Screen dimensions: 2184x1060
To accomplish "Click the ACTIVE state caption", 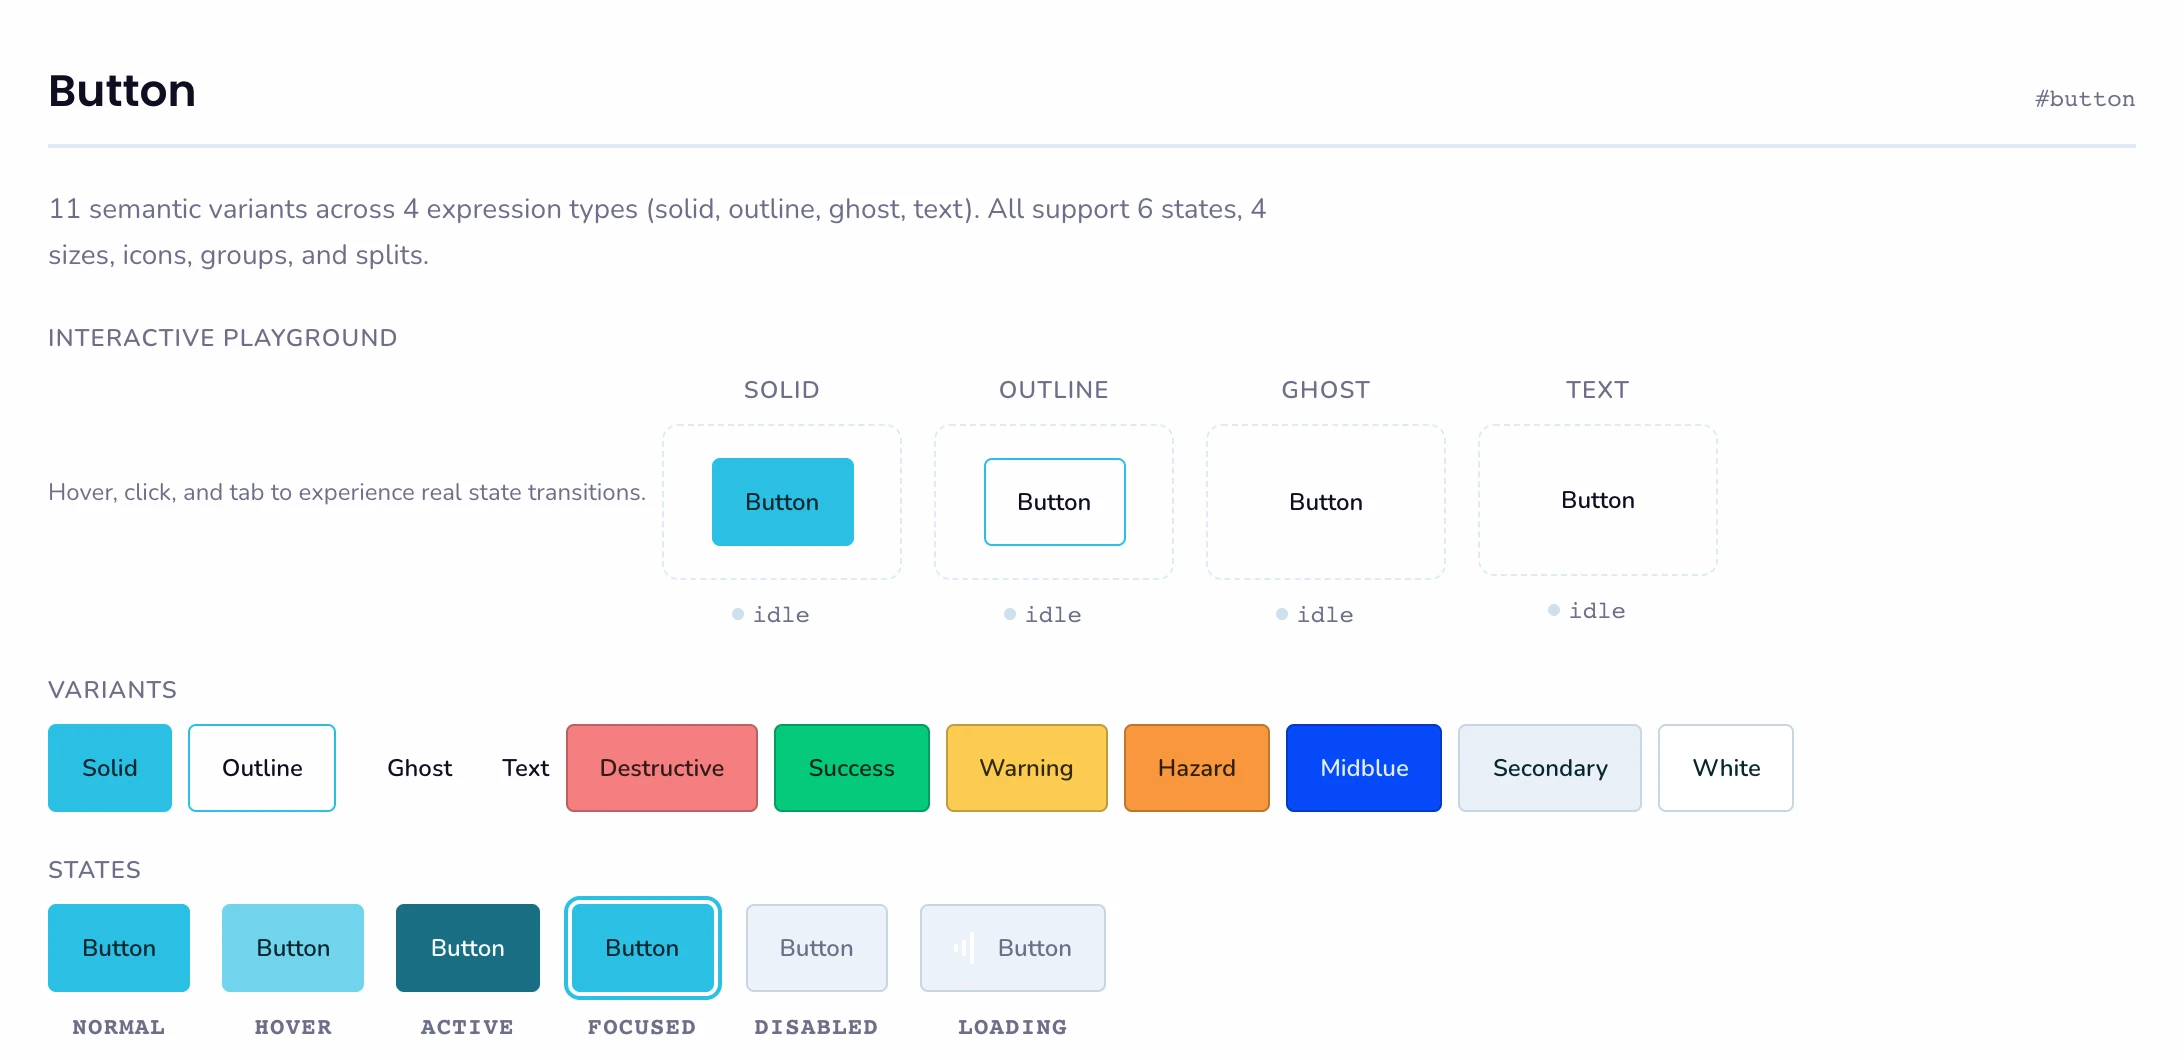I will (x=467, y=1027).
